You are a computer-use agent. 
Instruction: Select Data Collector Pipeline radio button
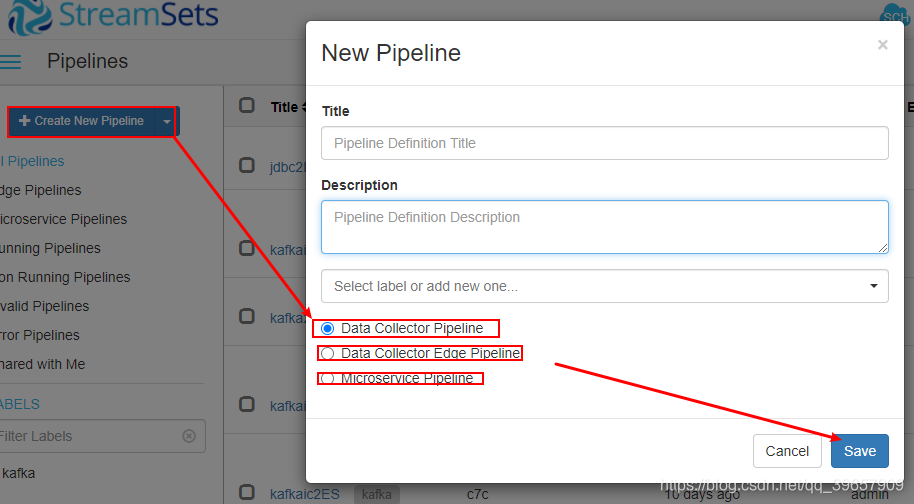[x=328, y=329]
